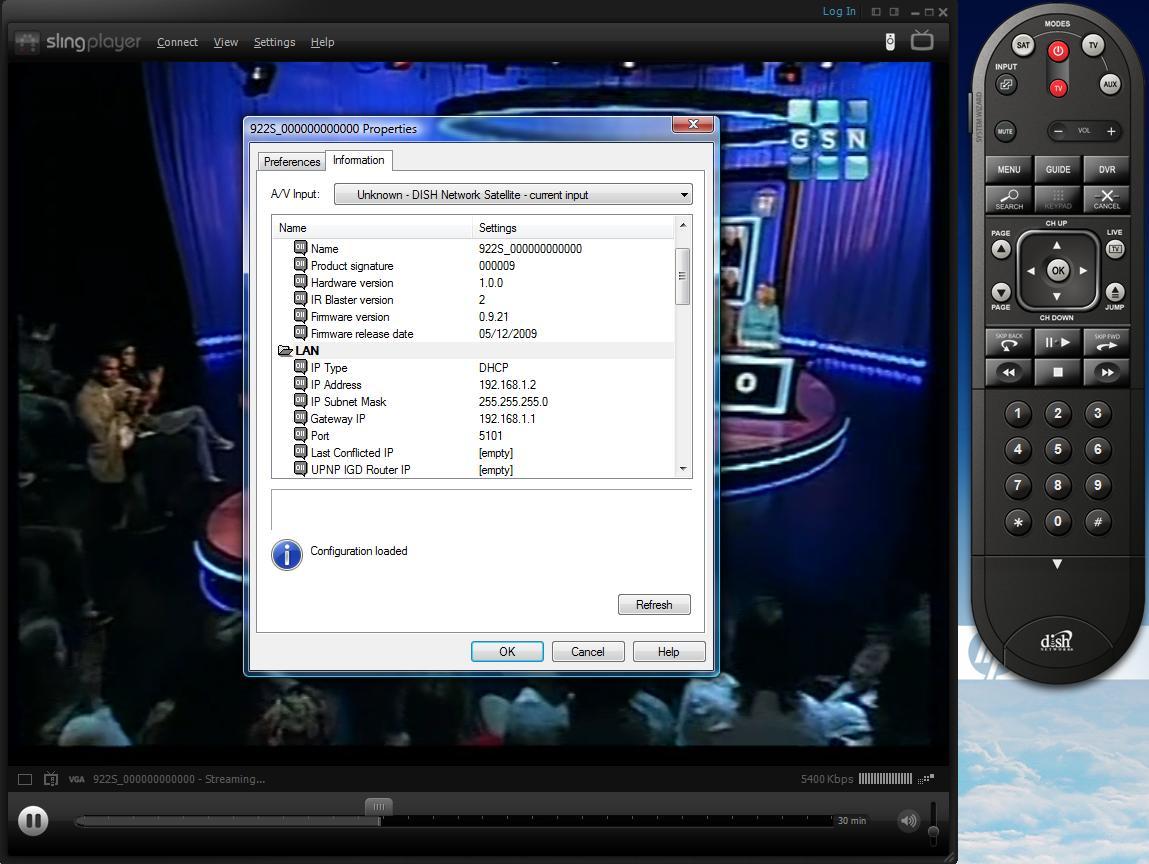Click the star key on remote keypad
The image size is (1149, 864).
1017,523
